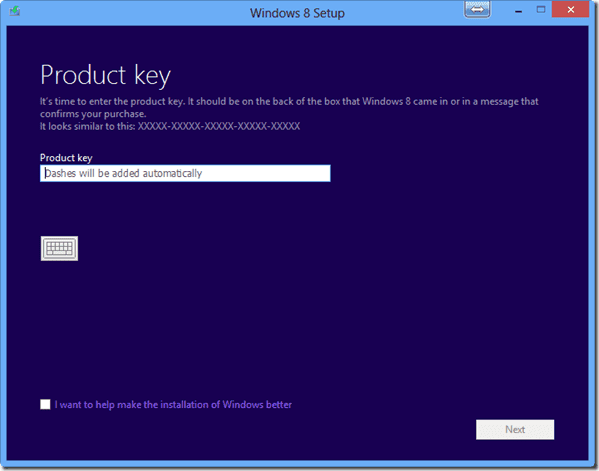Maximize the Windows 8 Setup window
The height and width of the screenshot is (471, 599).
541,10
